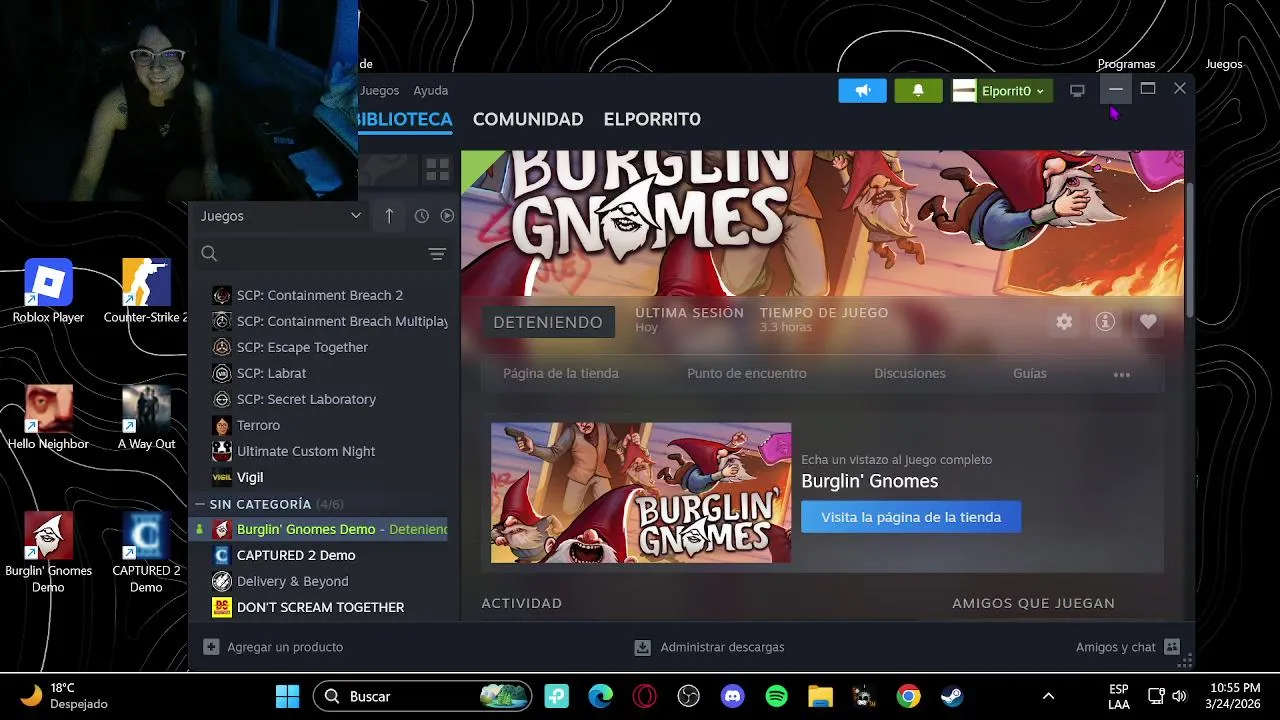Open Spotify from taskbar
The height and width of the screenshot is (720, 1280).
click(777, 696)
